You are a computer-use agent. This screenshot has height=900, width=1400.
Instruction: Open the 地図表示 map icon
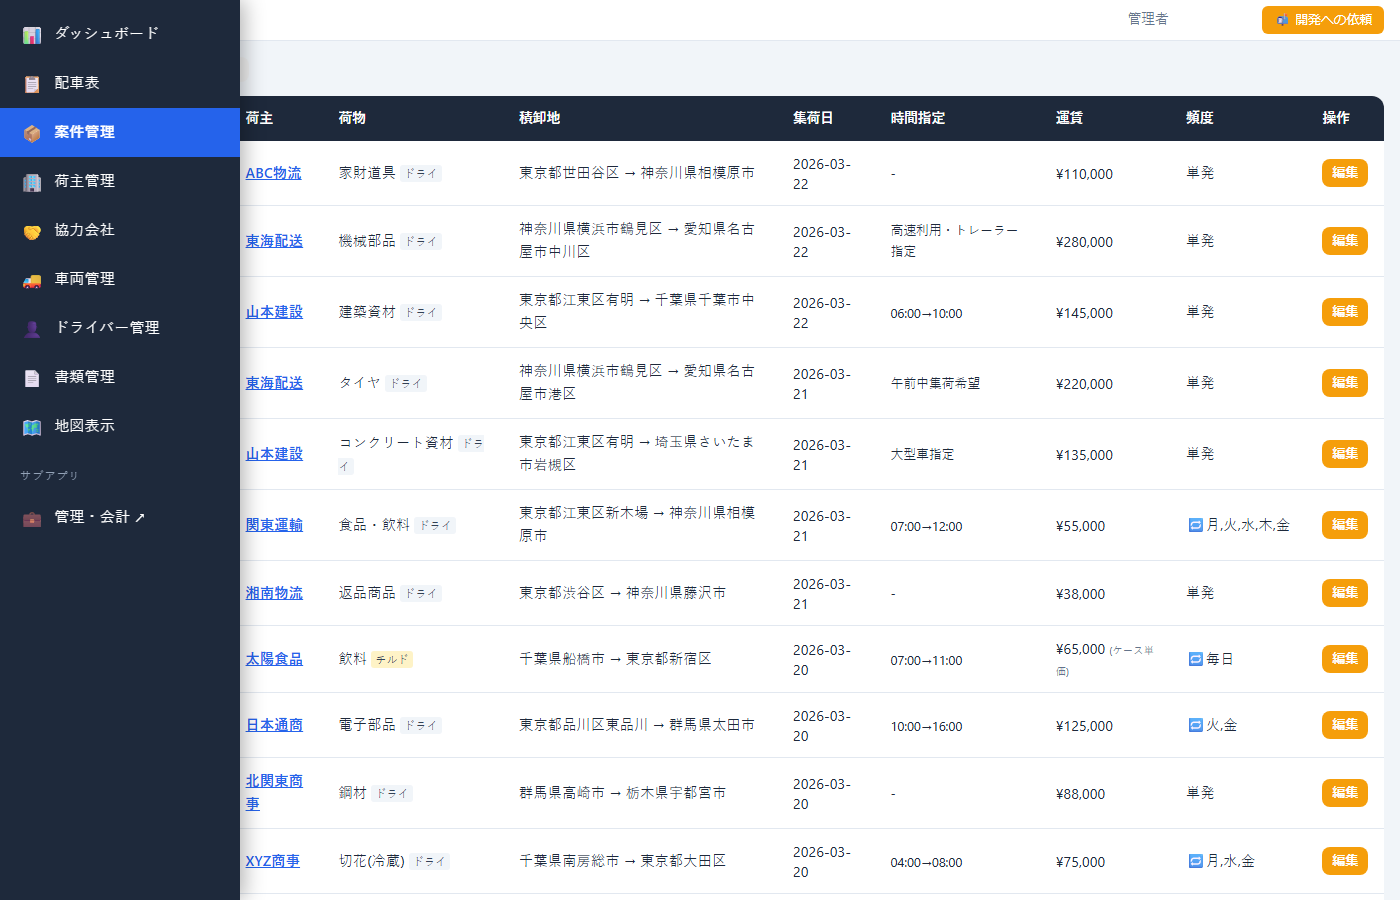click(31, 426)
